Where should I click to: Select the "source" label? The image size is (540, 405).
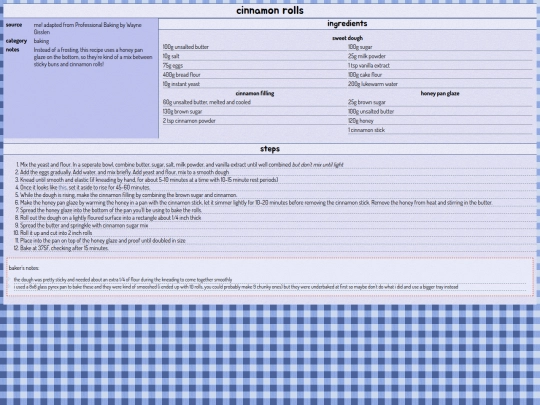14,25
